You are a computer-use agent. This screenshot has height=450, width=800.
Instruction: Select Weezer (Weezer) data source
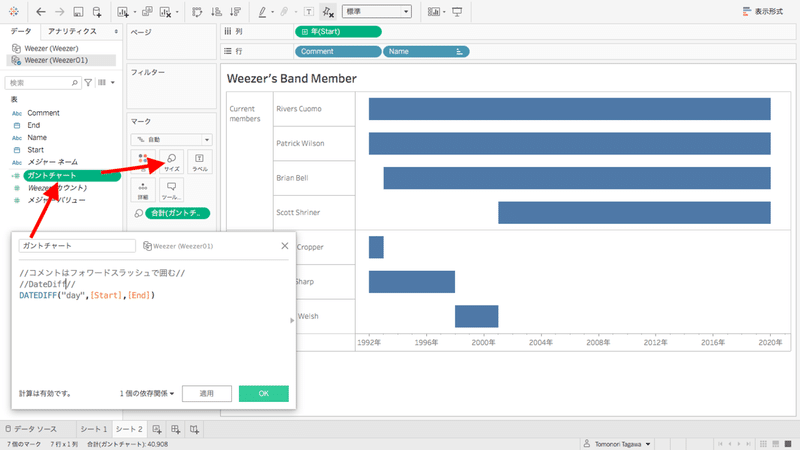pyautogui.click(x=52, y=48)
